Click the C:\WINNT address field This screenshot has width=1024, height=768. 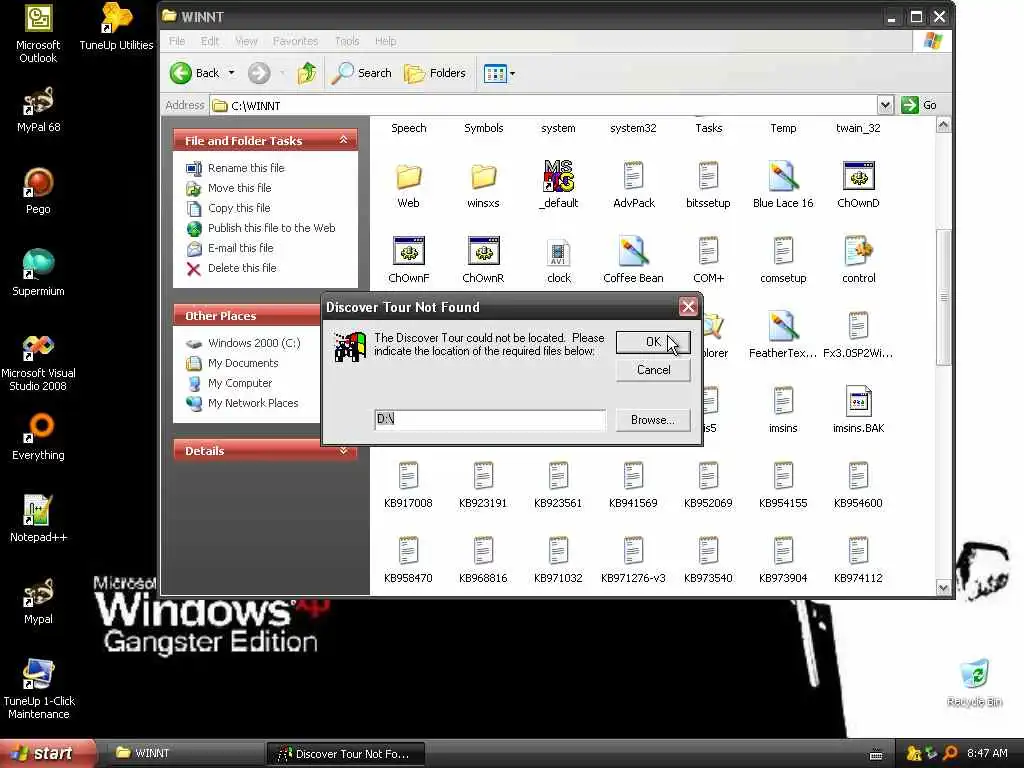(x=543, y=105)
